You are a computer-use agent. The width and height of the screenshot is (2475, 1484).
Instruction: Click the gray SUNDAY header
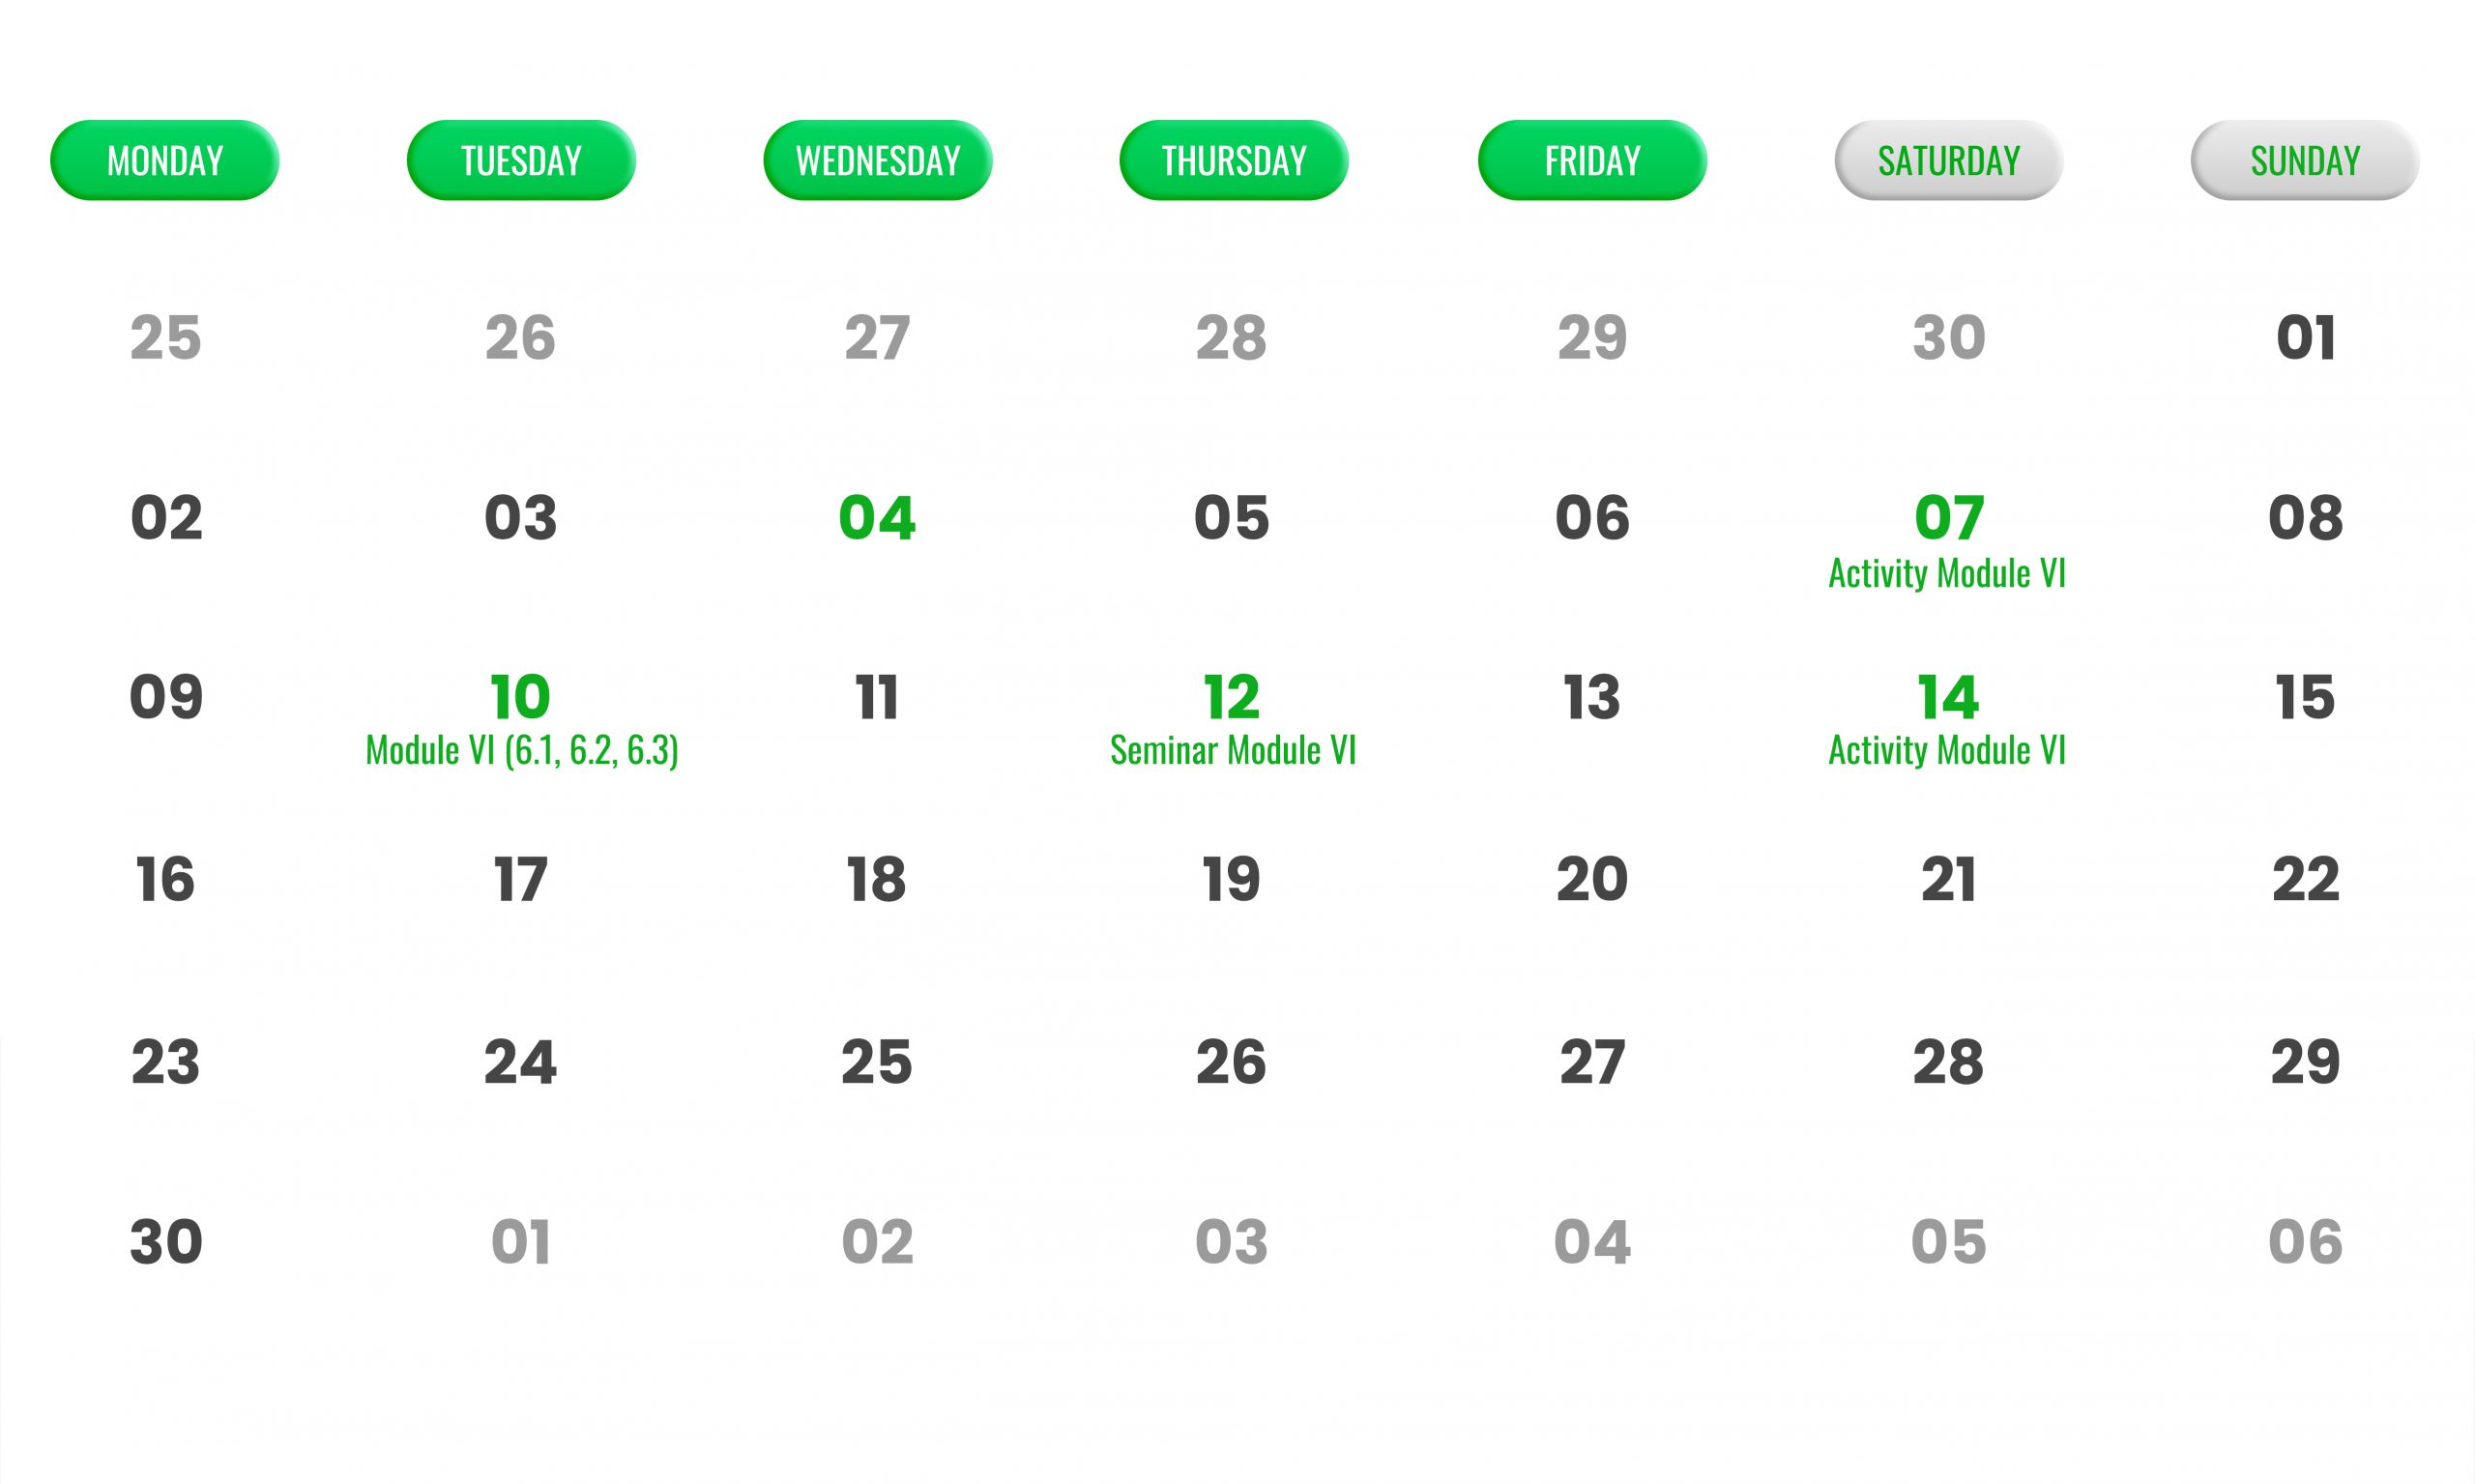coord(2305,160)
